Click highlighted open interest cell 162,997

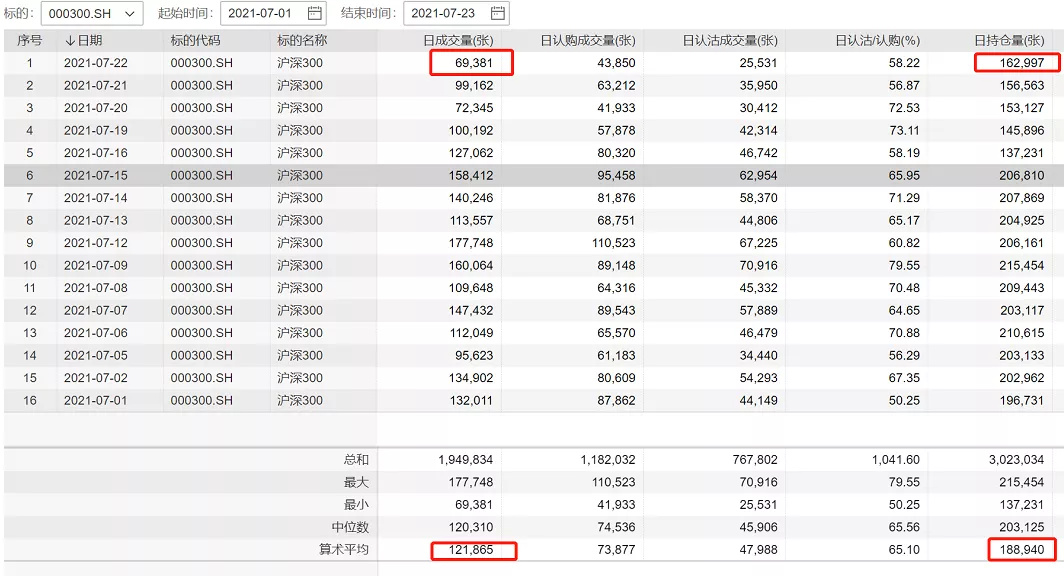click(x=1017, y=62)
